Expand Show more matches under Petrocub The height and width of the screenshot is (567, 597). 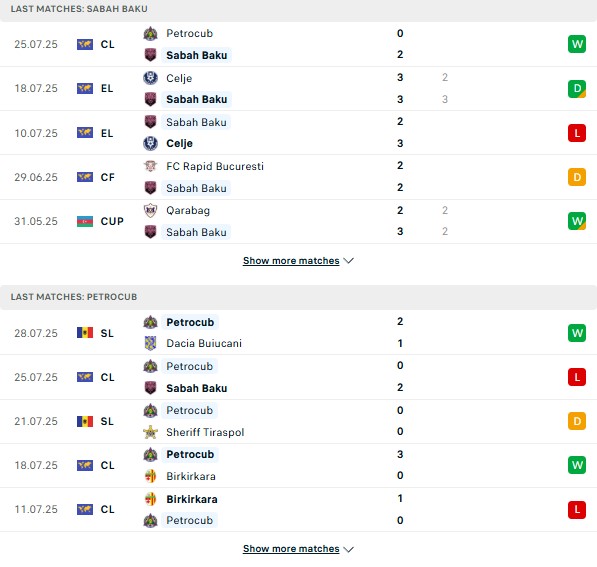[291, 549]
